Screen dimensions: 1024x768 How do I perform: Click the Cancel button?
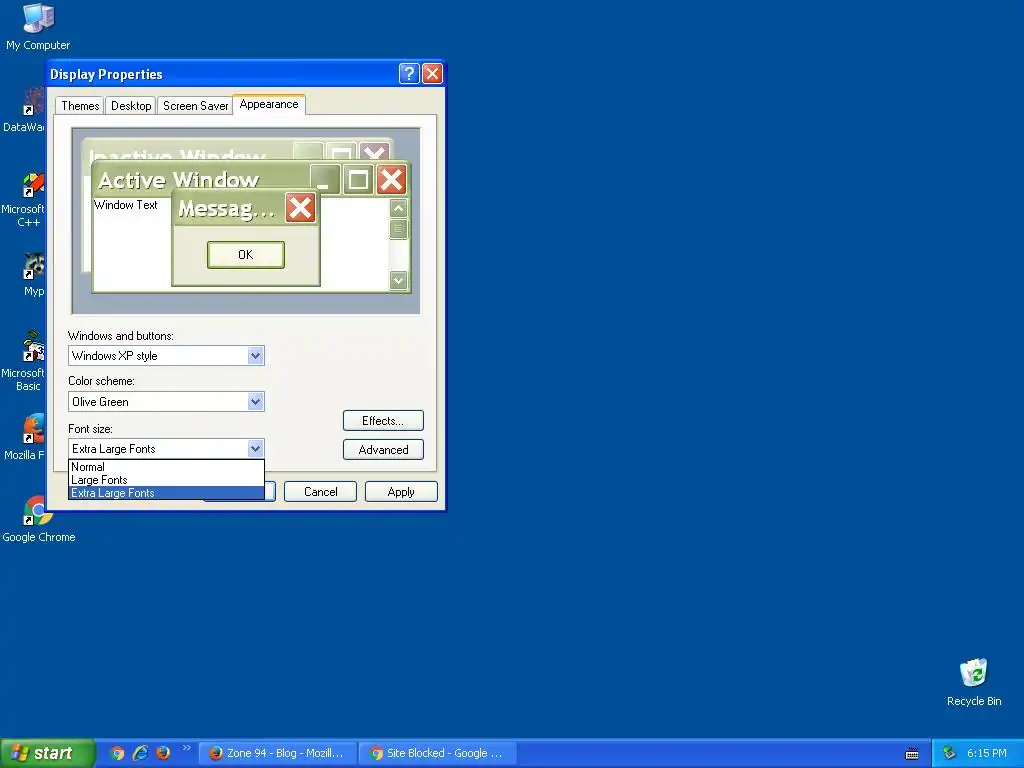tap(321, 492)
